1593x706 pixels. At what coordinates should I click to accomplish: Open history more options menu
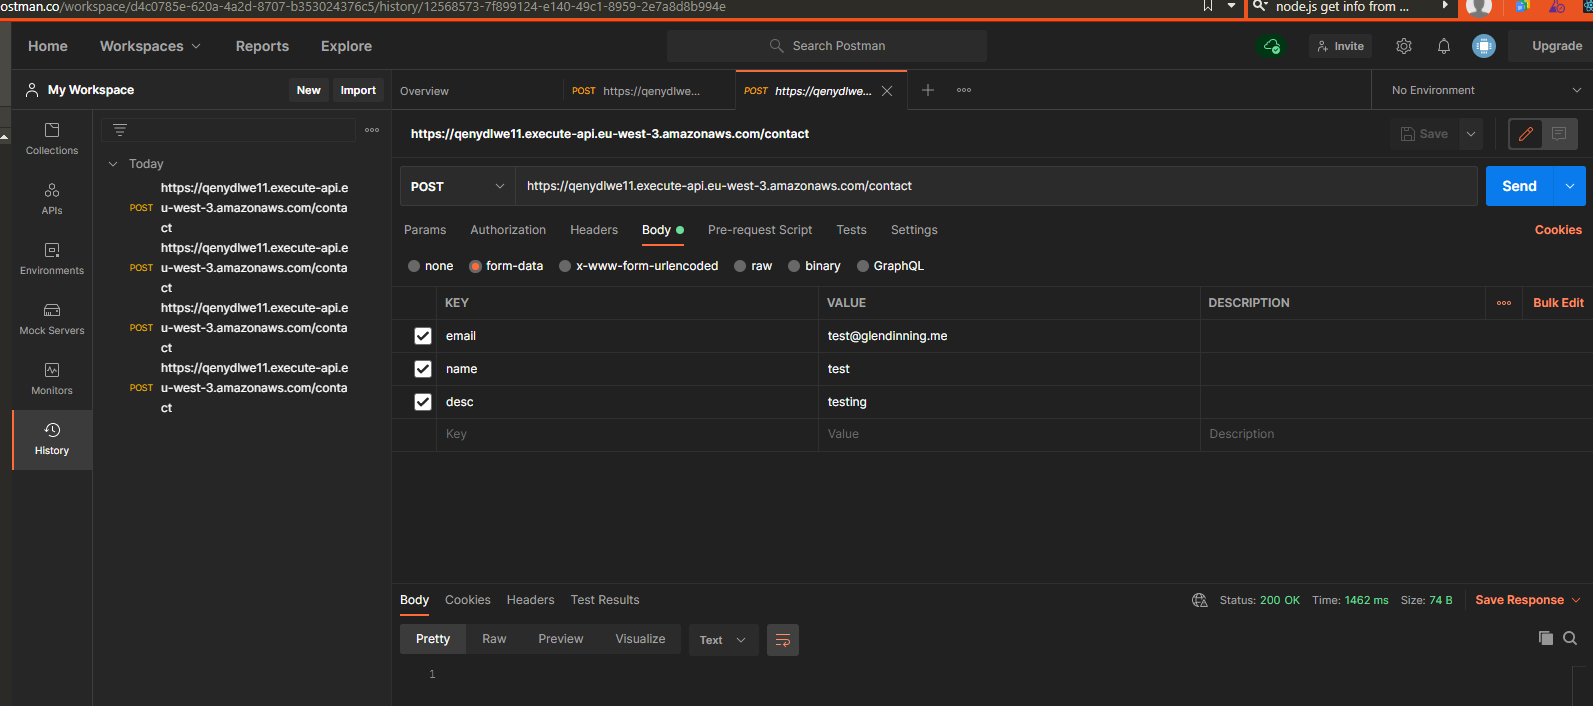tap(372, 130)
